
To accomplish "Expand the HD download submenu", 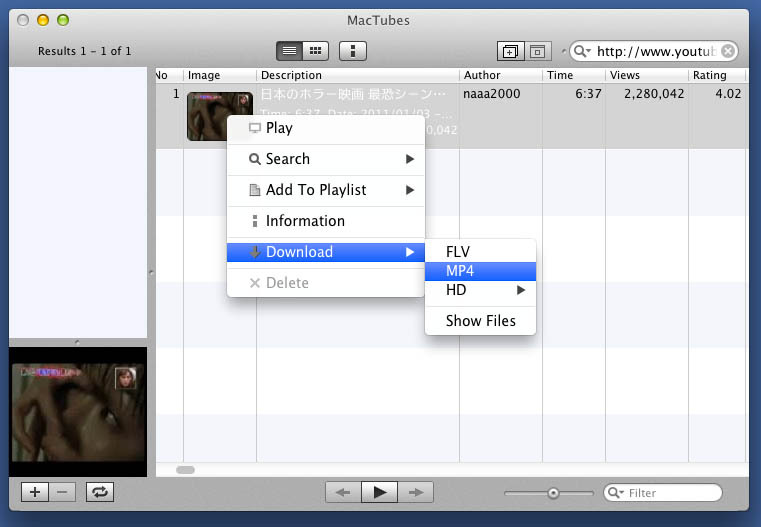I will click(x=480, y=290).
